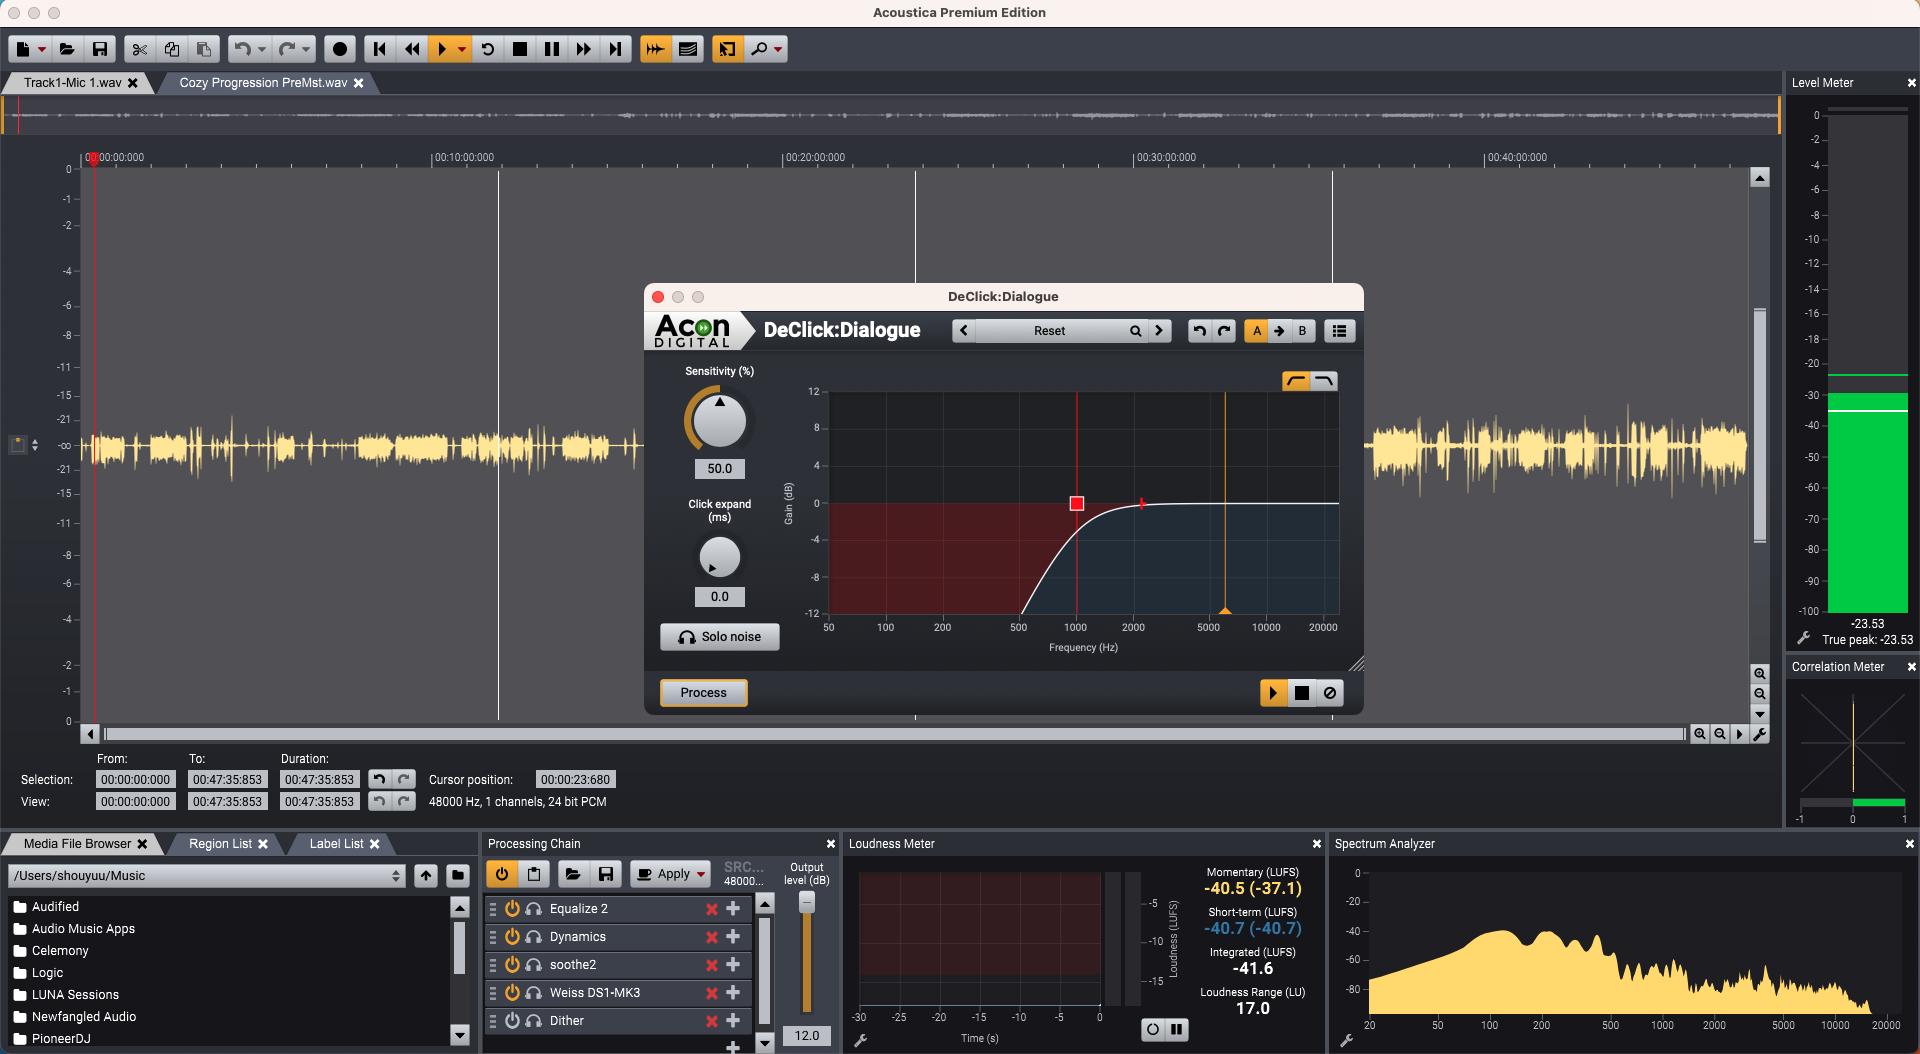Select the selection tool icon
Screen dimensions: 1920x1054
[728, 49]
